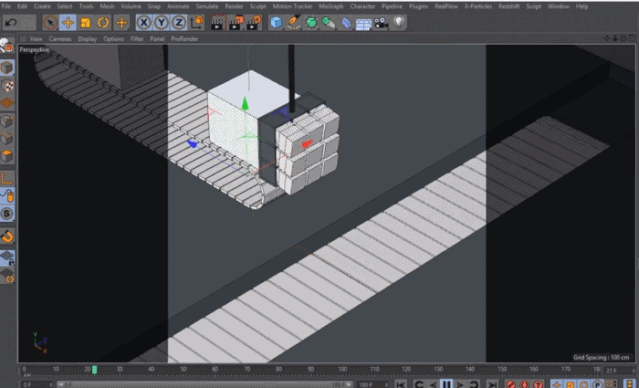Image resolution: width=639 pixels, height=388 pixels.
Task: Toggle Autokeying red button
Action: [x=524, y=384]
